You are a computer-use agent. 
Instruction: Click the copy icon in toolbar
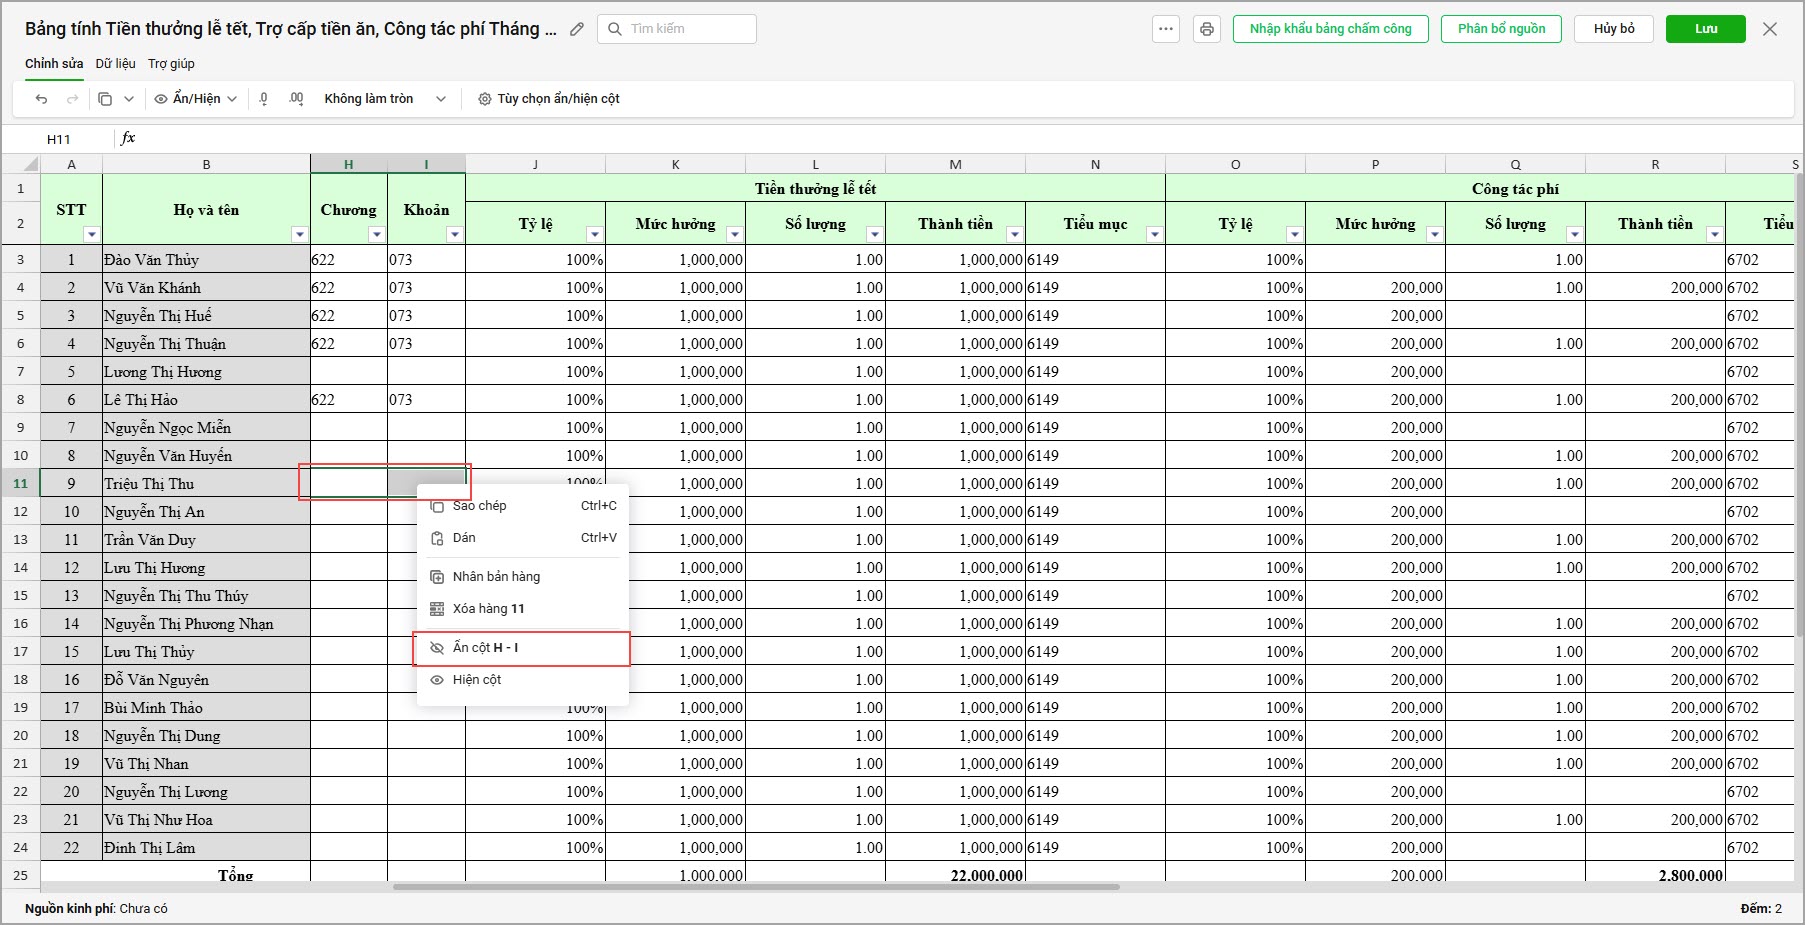(x=105, y=99)
